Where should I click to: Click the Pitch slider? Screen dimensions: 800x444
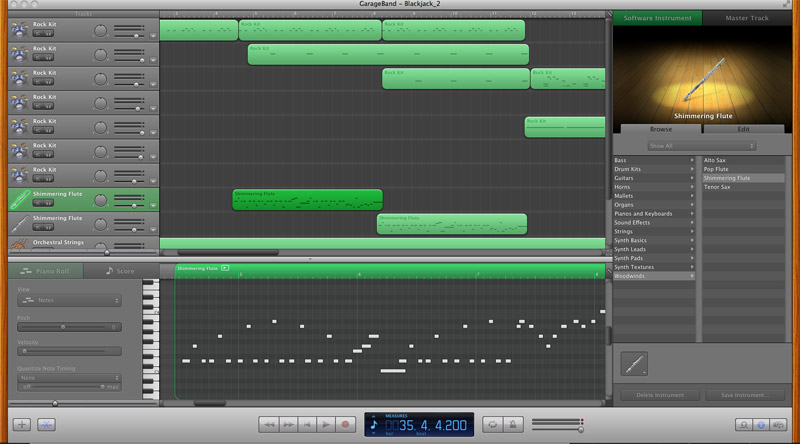coord(69,327)
